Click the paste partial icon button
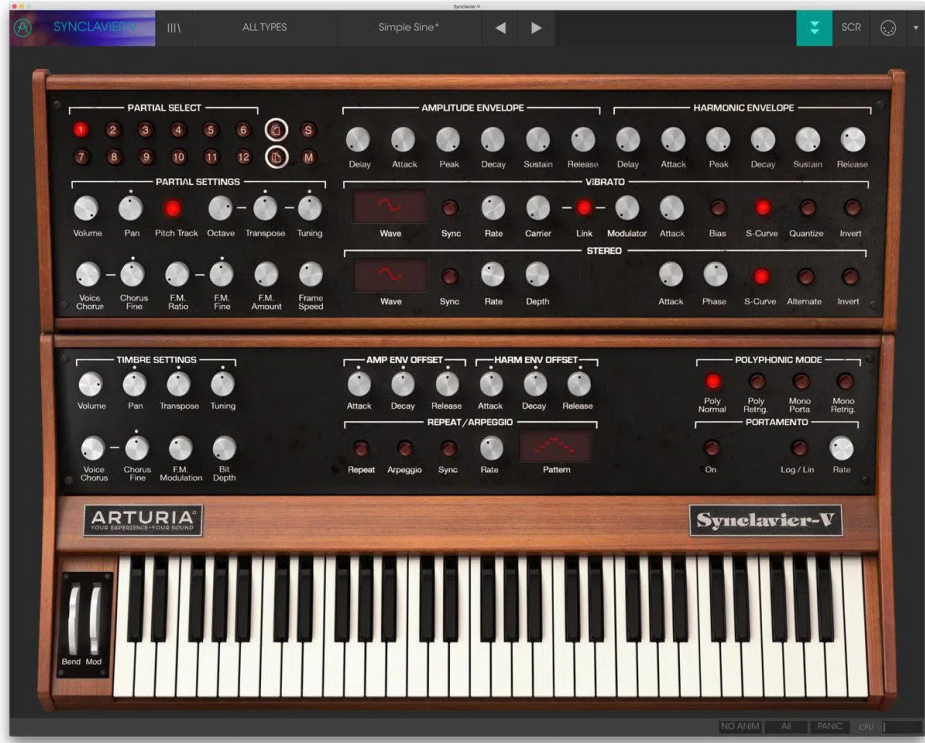Screen dimensions: 925x743 pyautogui.click(x=276, y=157)
